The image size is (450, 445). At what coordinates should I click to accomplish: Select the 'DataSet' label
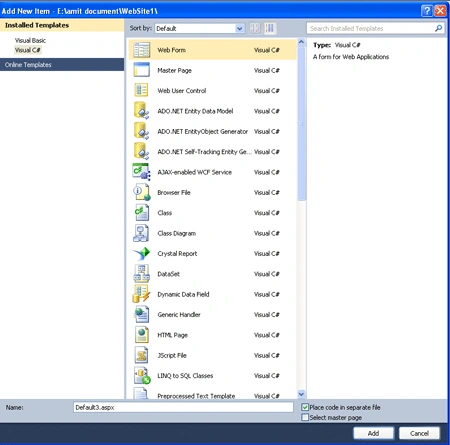coord(168,274)
